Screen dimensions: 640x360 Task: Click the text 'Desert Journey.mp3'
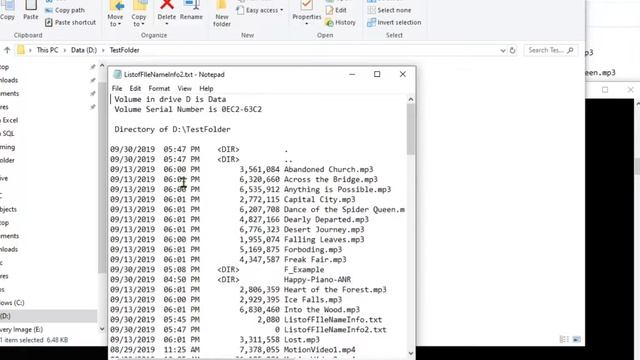tap(324, 229)
